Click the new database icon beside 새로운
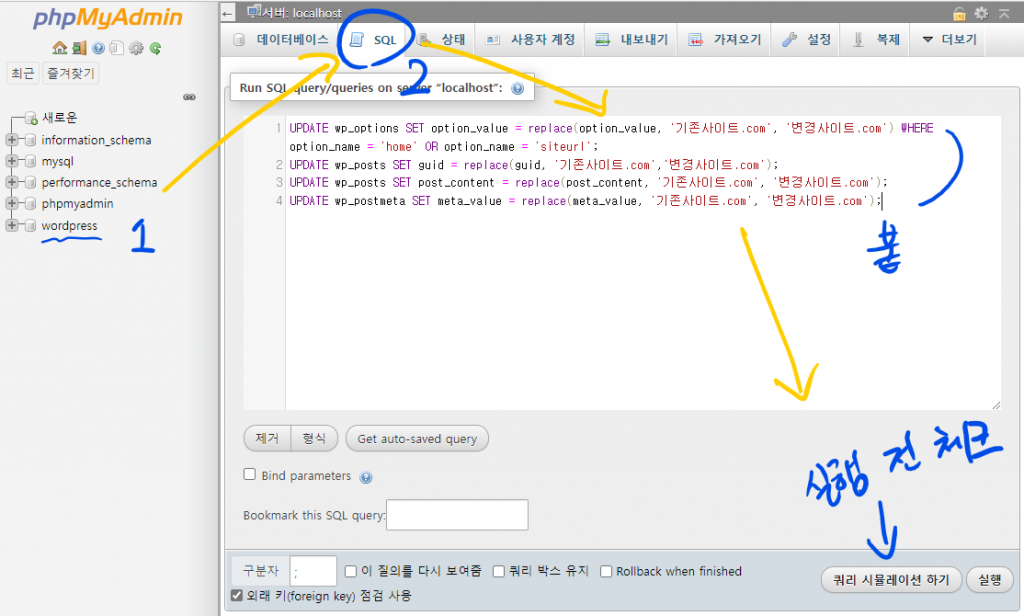The height and width of the screenshot is (616, 1024). [x=31, y=118]
